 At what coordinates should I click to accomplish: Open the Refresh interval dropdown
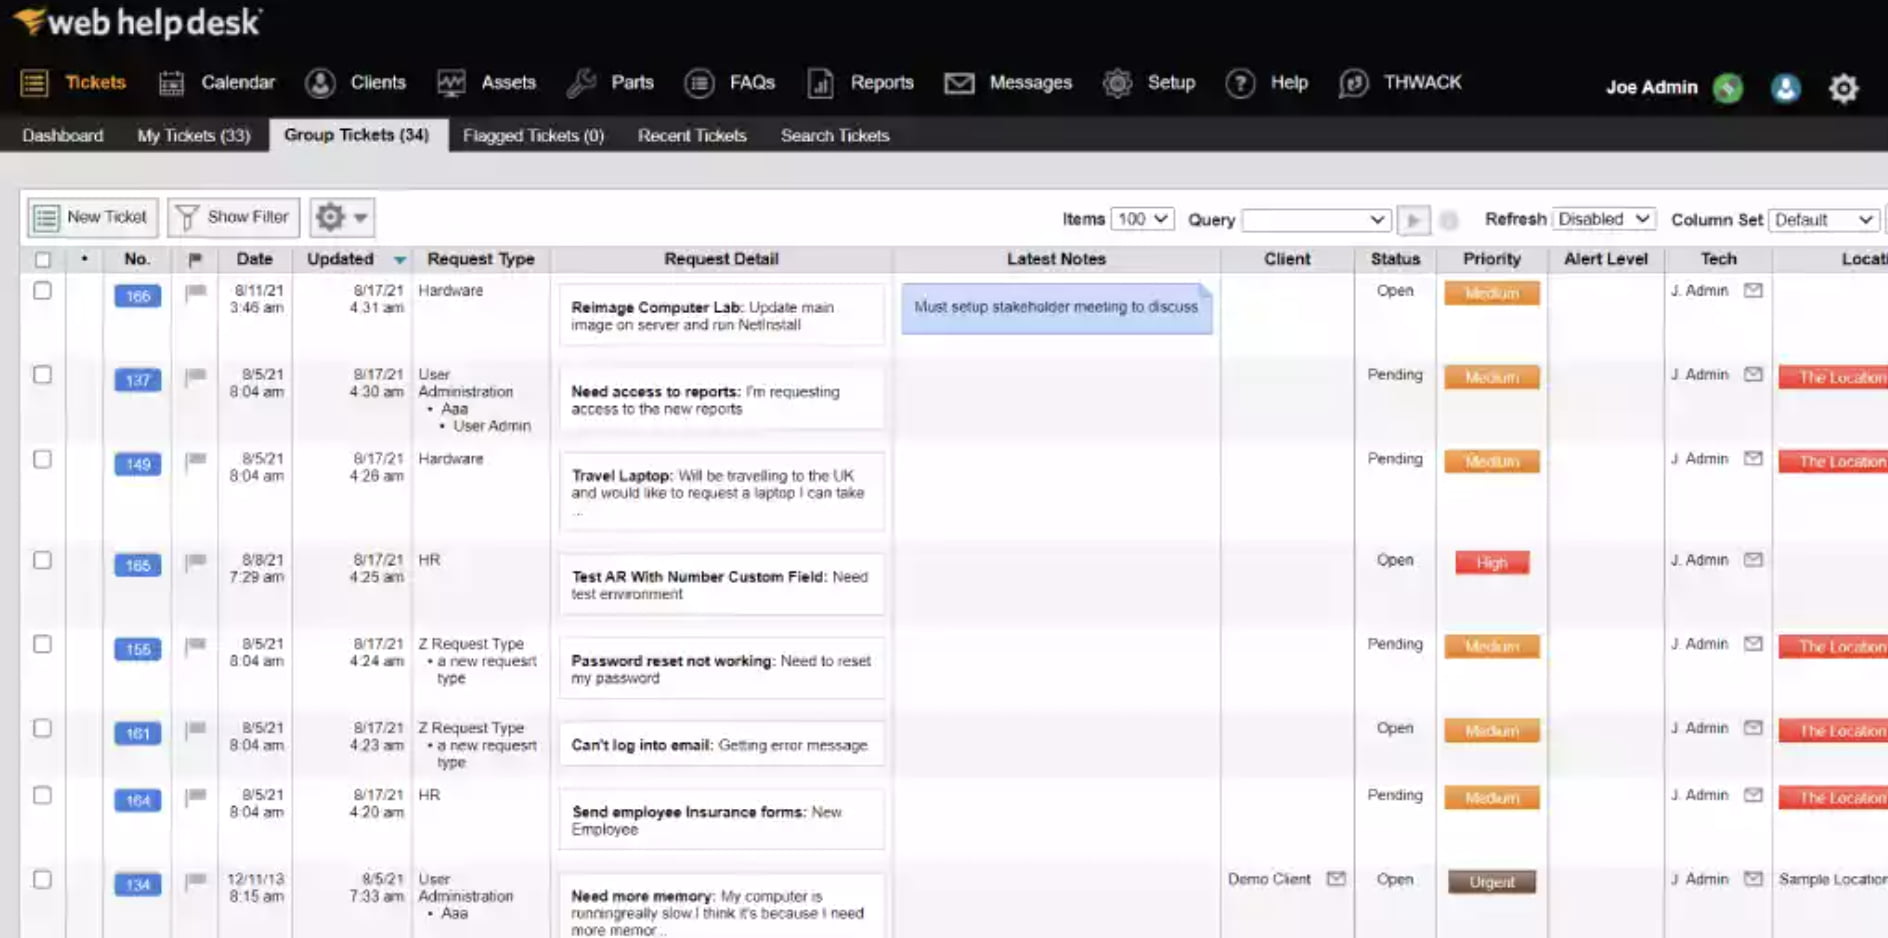1603,218
